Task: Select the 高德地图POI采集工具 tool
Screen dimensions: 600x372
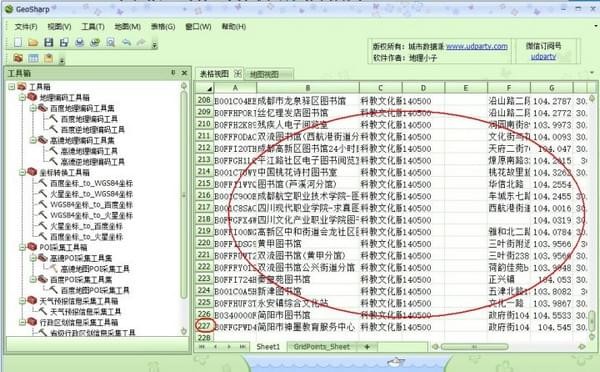Action: [x=95, y=269]
